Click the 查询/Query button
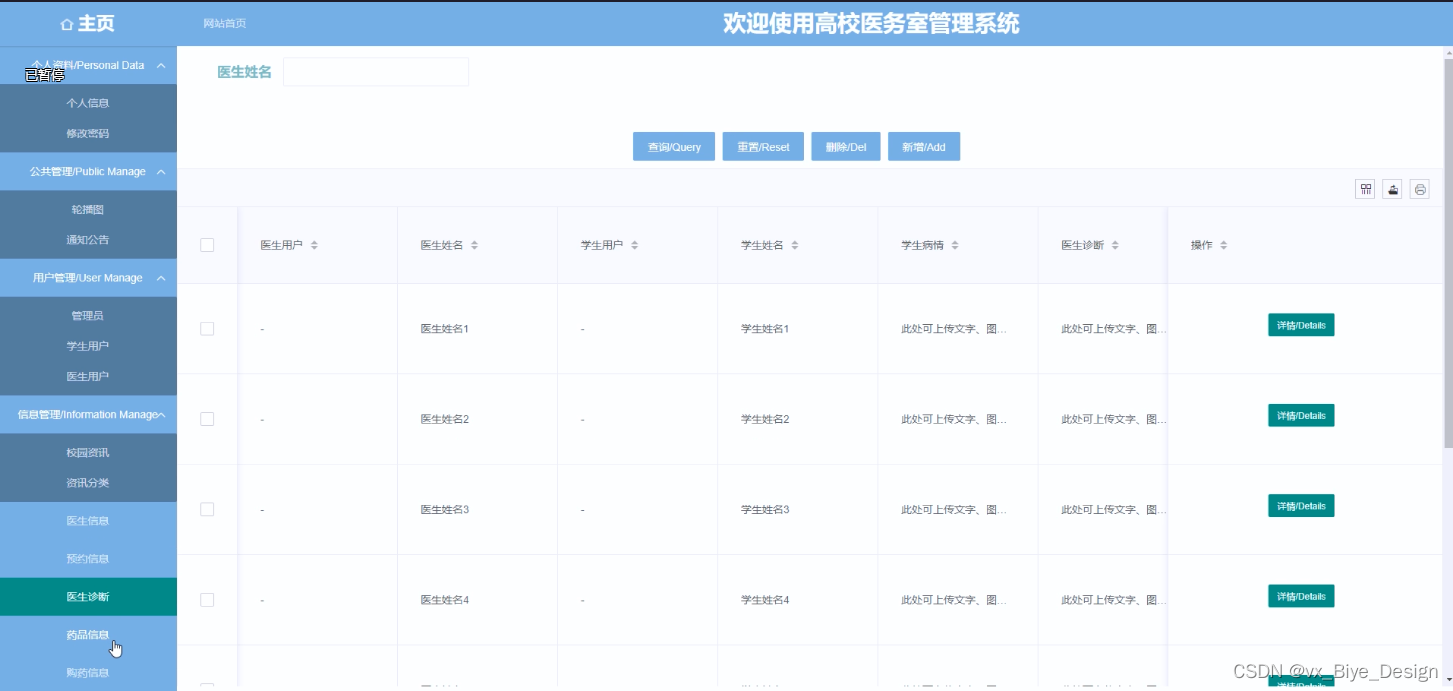The width and height of the screenshot is (1453, 691). click(674, 147)
